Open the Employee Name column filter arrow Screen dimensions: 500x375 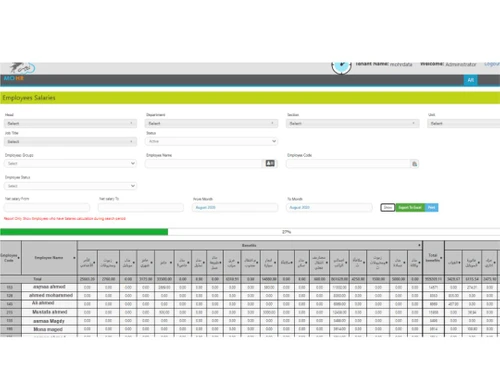tap(74, 258)
